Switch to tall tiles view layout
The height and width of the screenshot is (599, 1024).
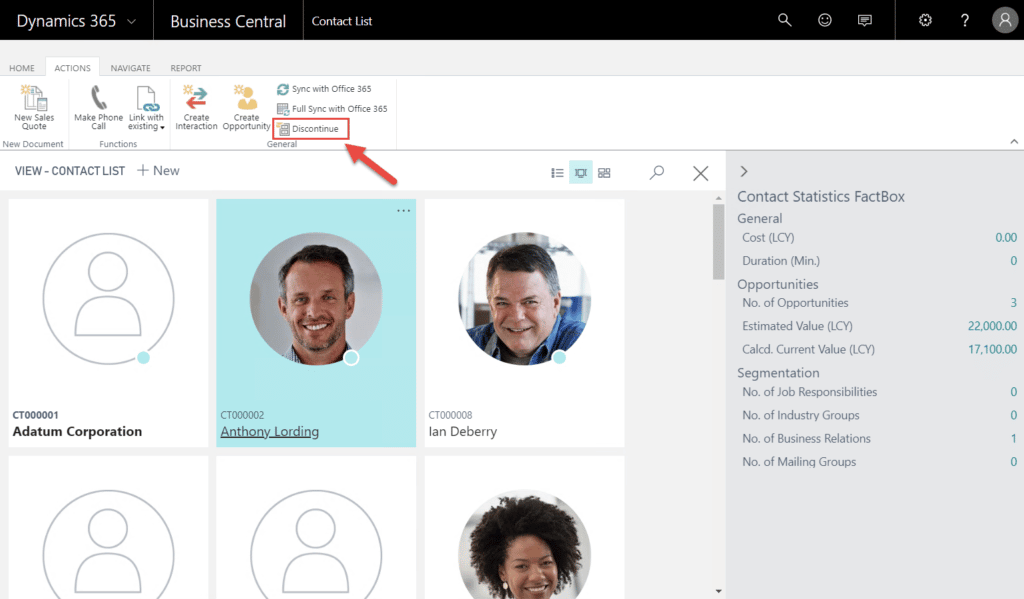click(x=581, y=173)
